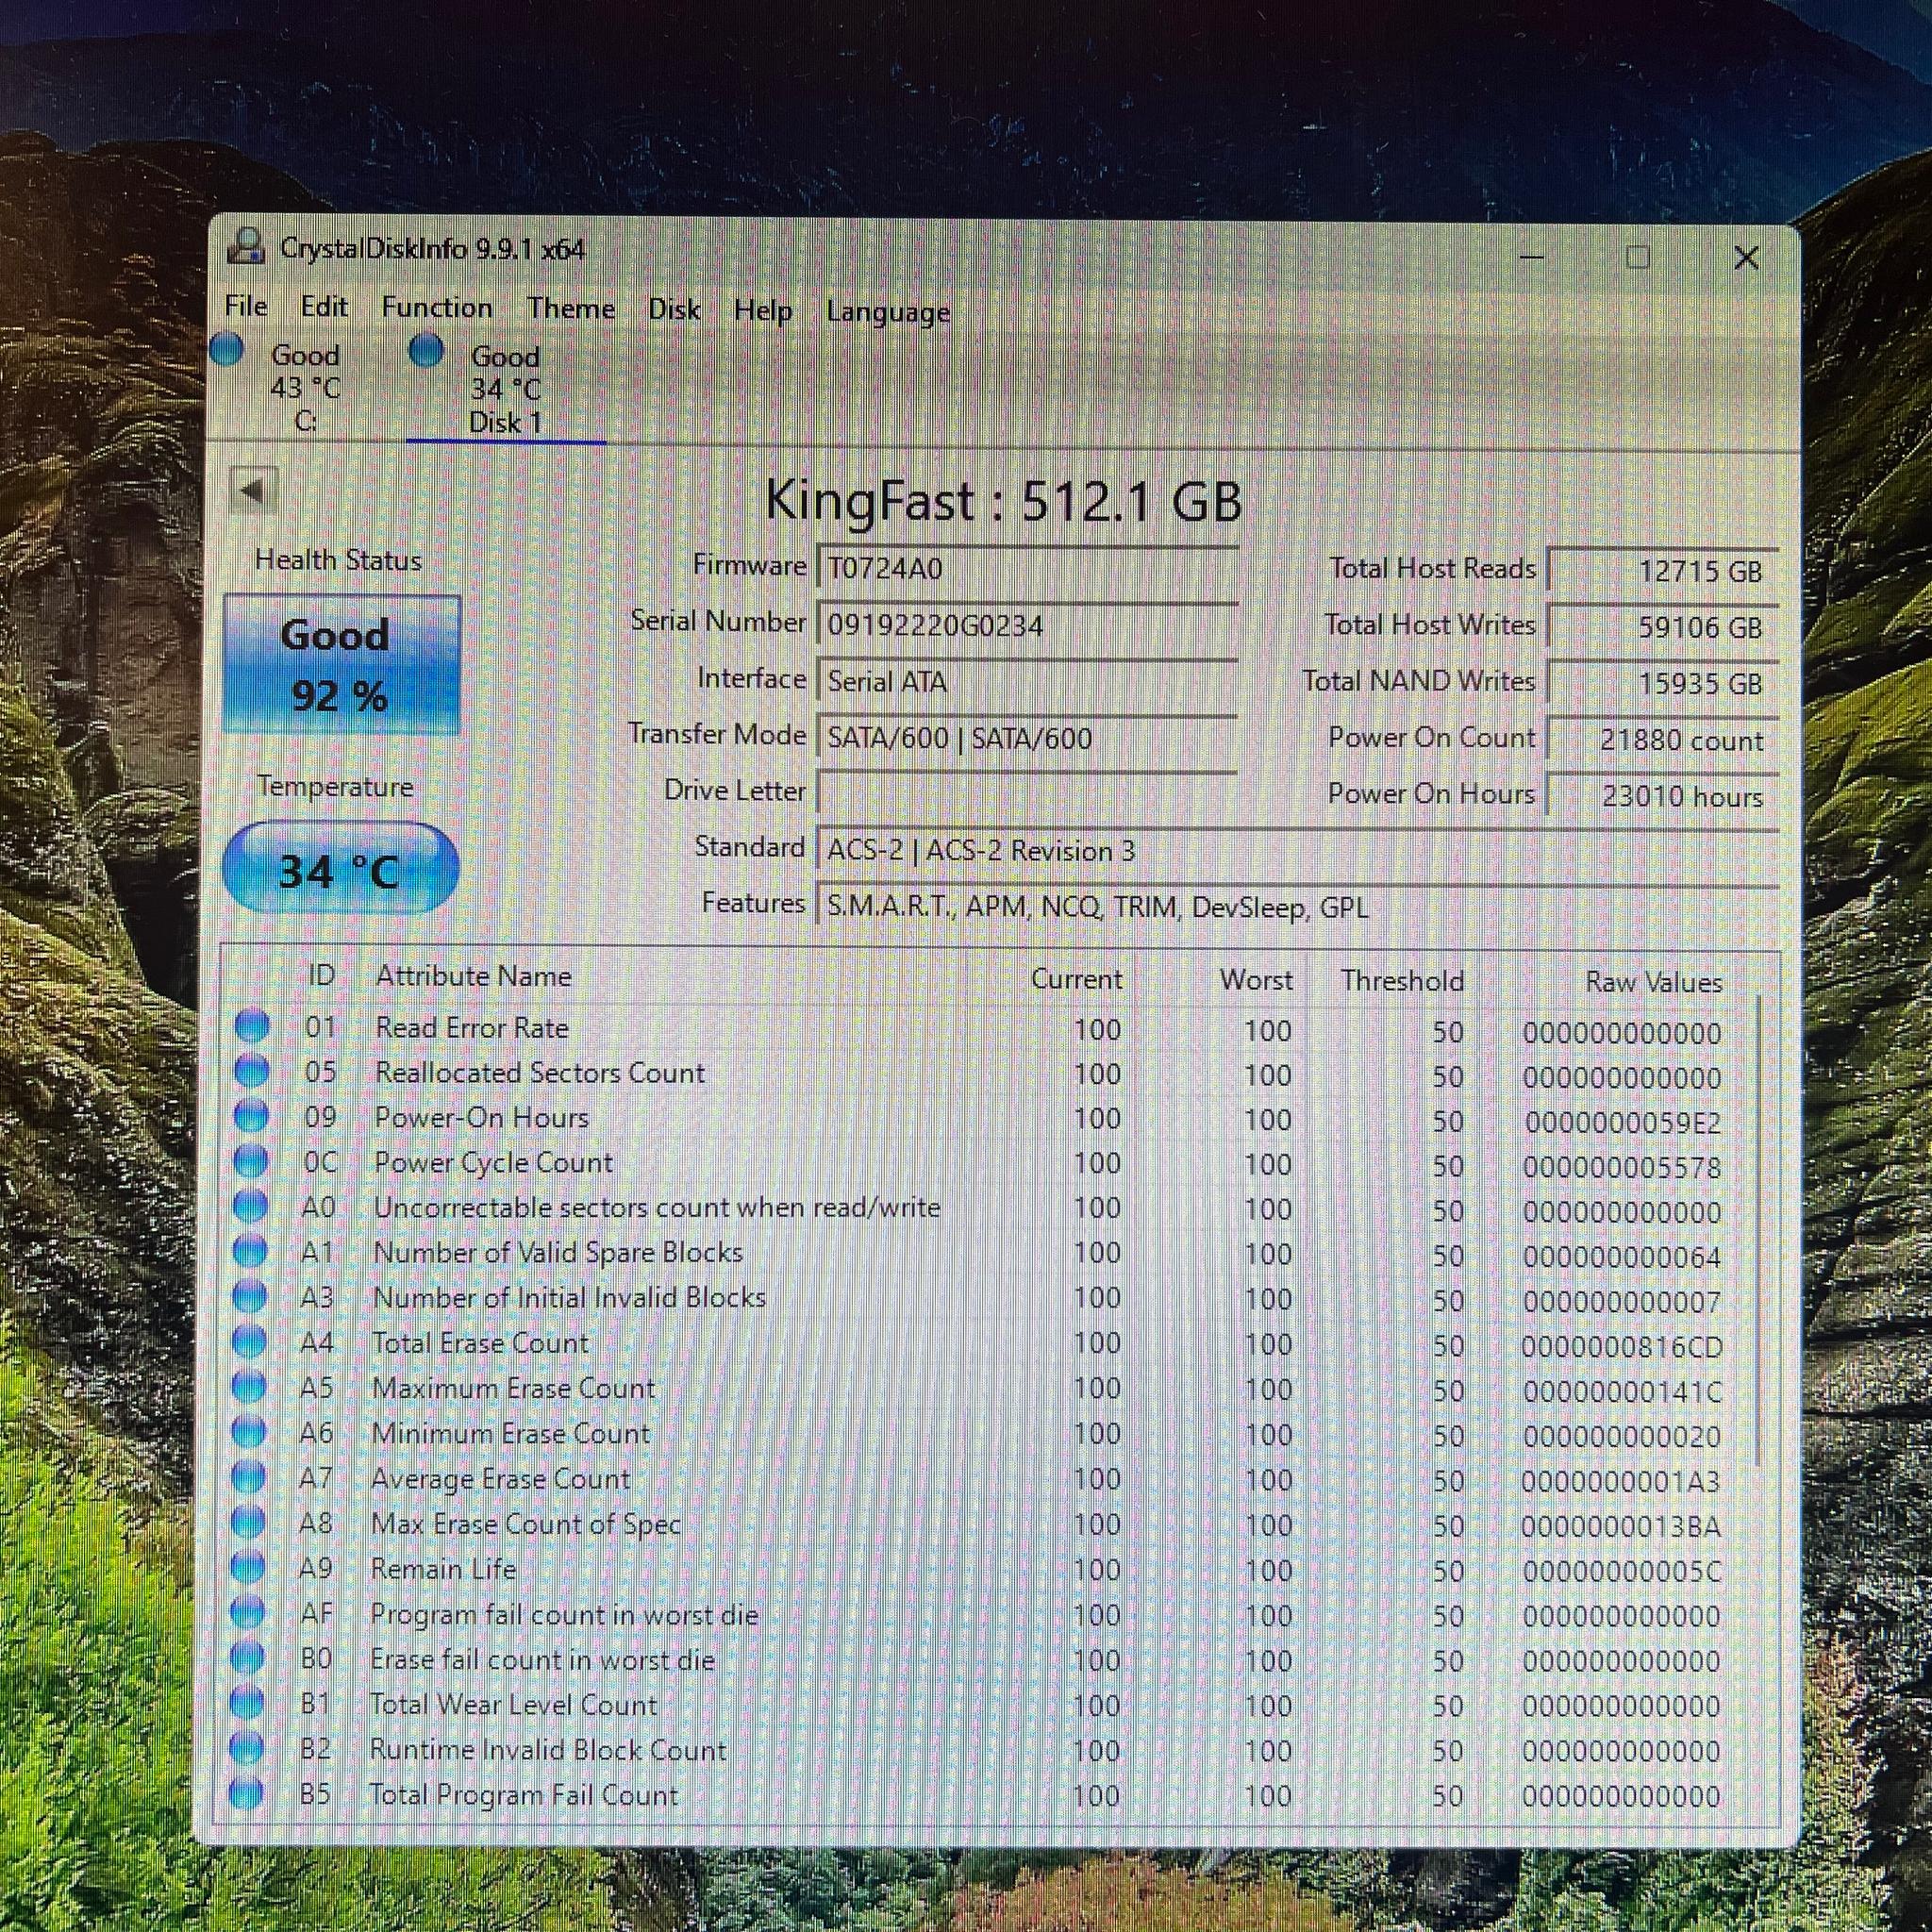Open the File menu

246,306
